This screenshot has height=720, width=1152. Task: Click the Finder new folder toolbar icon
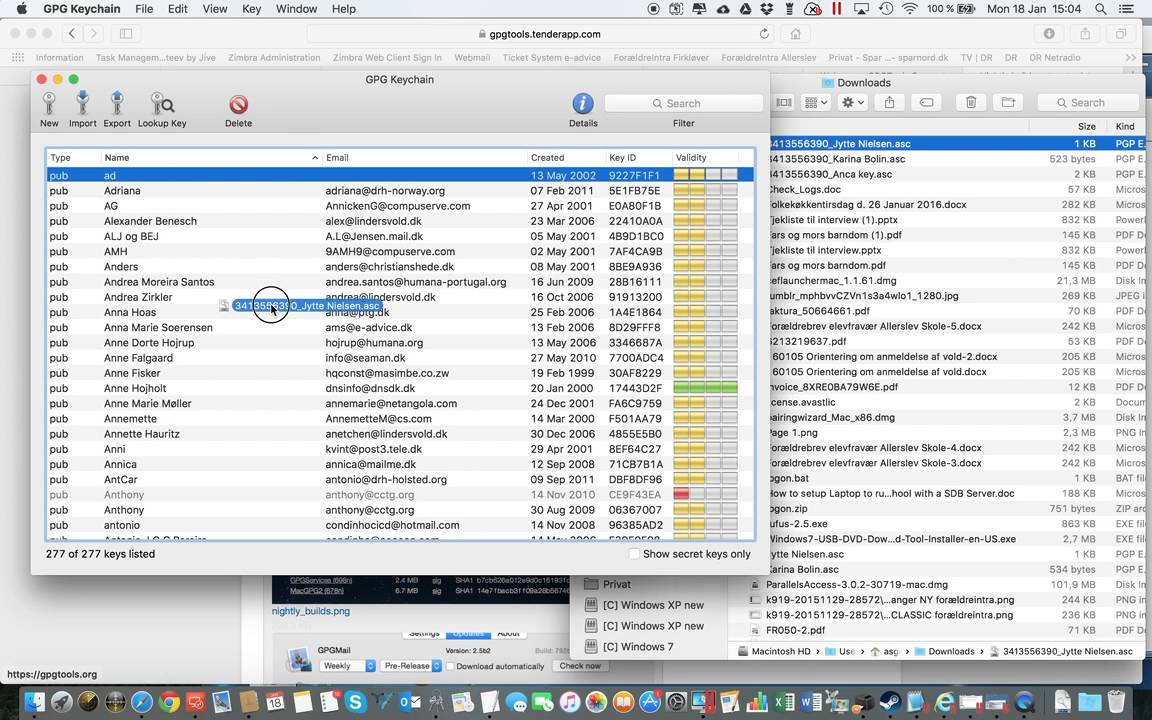click(1008, 103)
